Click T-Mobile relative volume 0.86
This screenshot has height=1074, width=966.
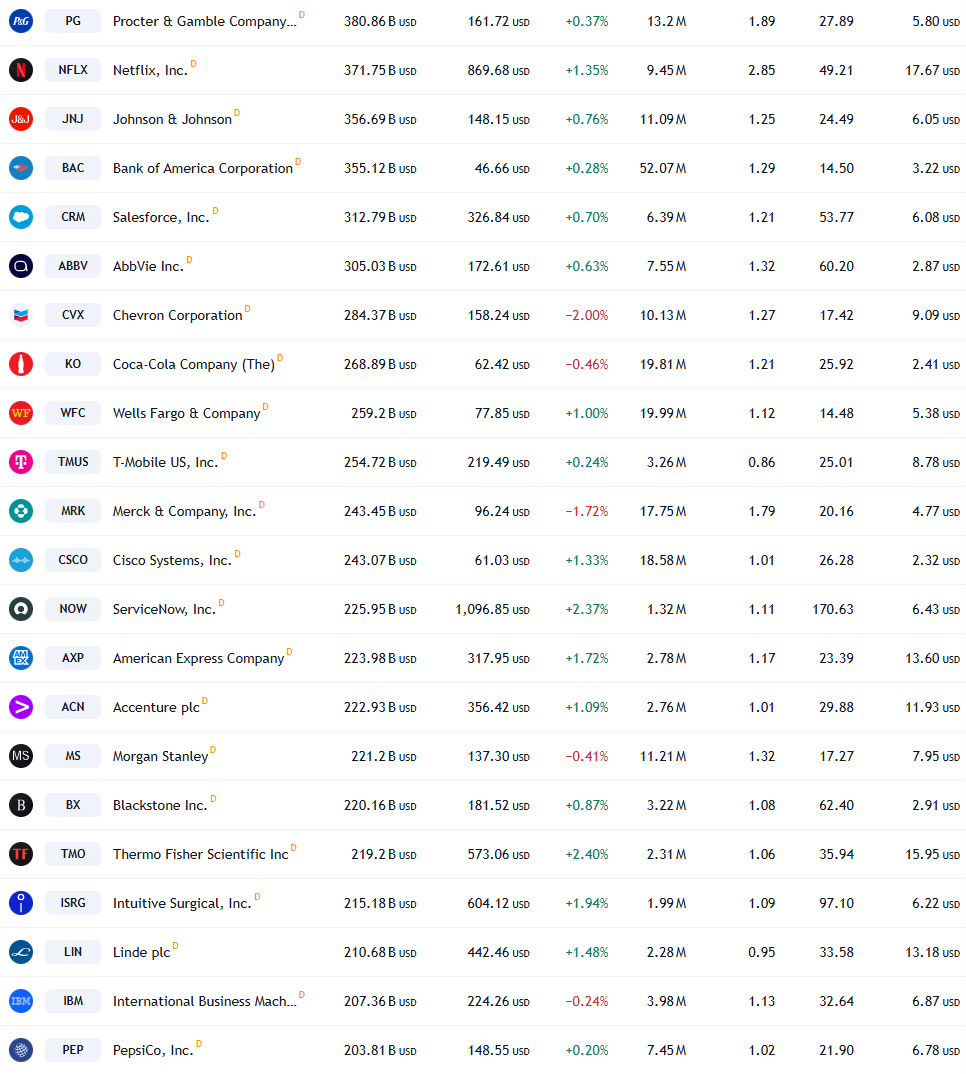[x=761, y=462]
